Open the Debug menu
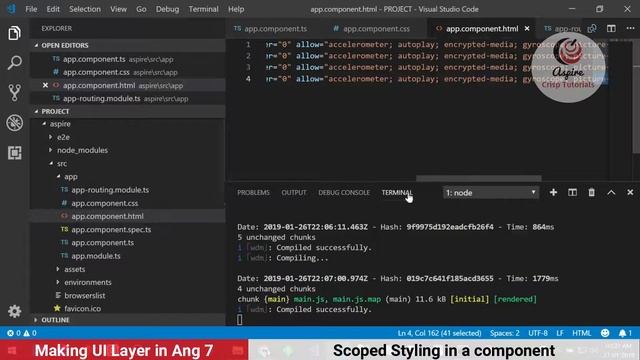This screenshot has height=360, width=640. pos(167,9)
